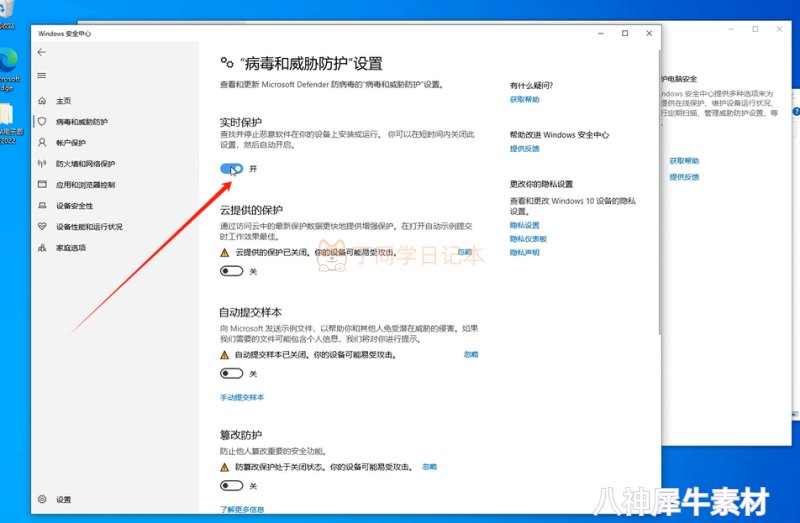Open 防火墙和网络保护 firewall icon

click(42, 164)
